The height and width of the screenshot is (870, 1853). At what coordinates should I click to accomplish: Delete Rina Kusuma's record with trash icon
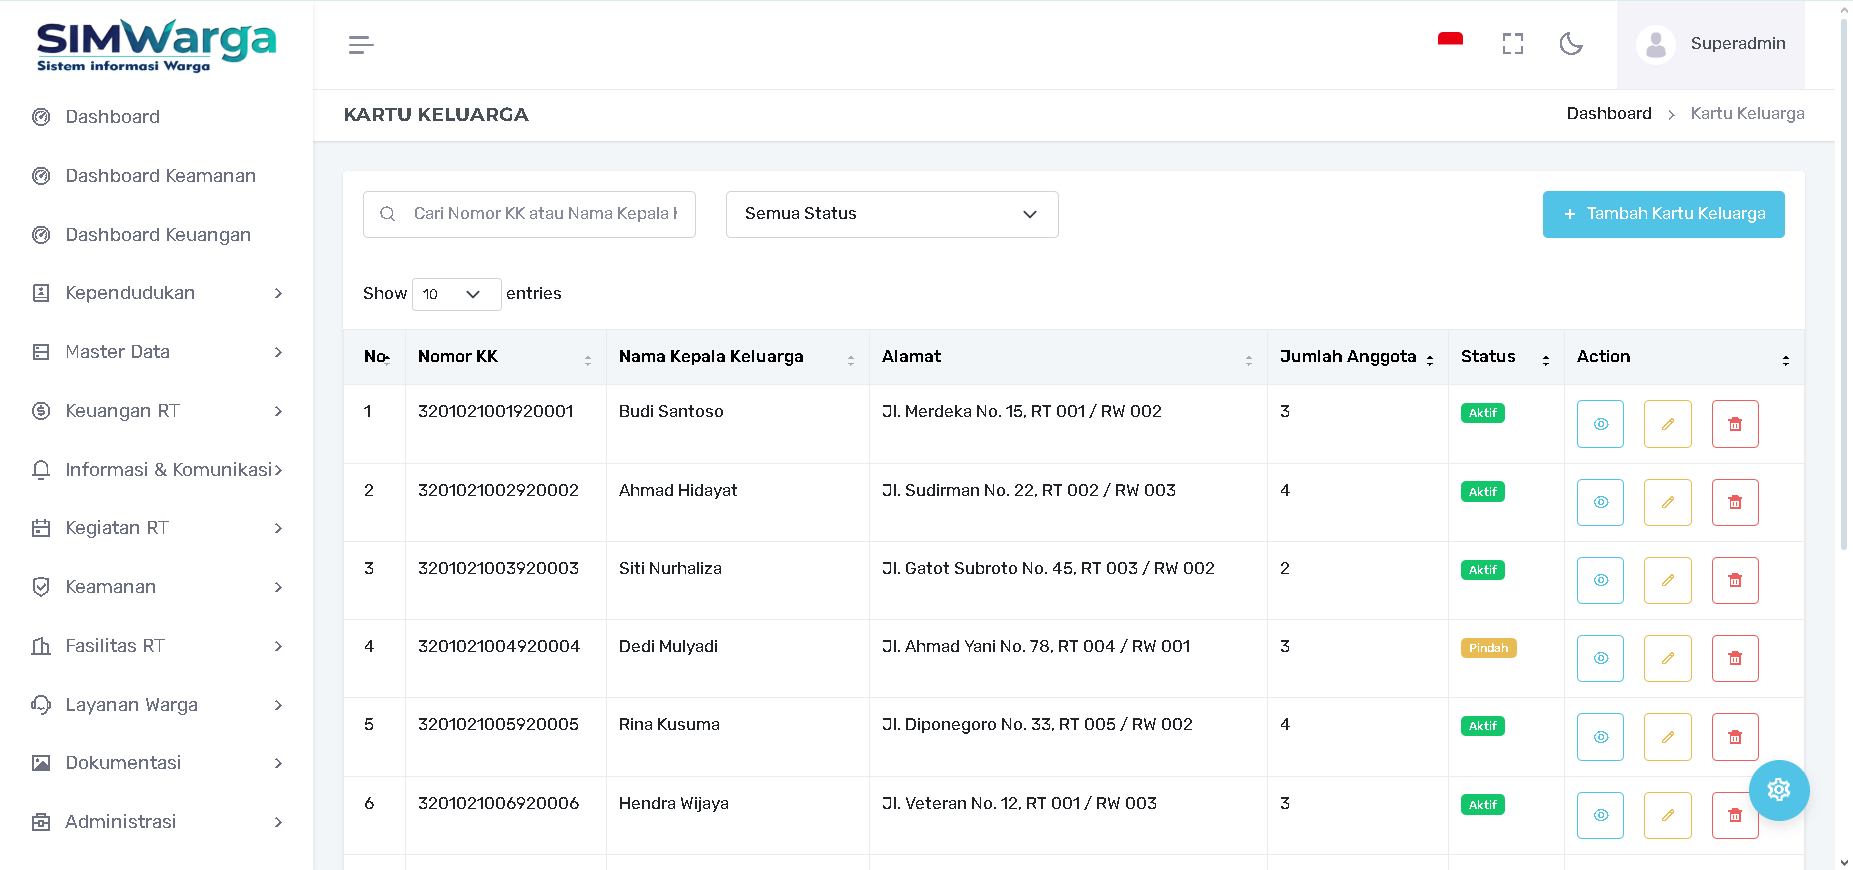tap(1734, 737)
